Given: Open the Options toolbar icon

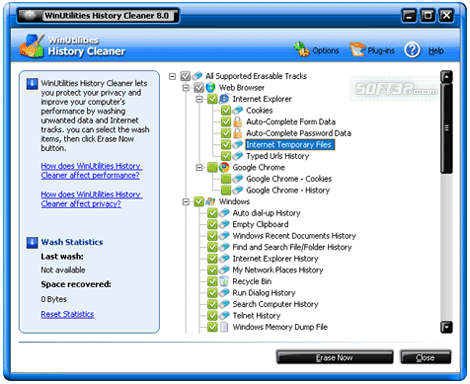Looking at the screenshot, I should (301, 49).
